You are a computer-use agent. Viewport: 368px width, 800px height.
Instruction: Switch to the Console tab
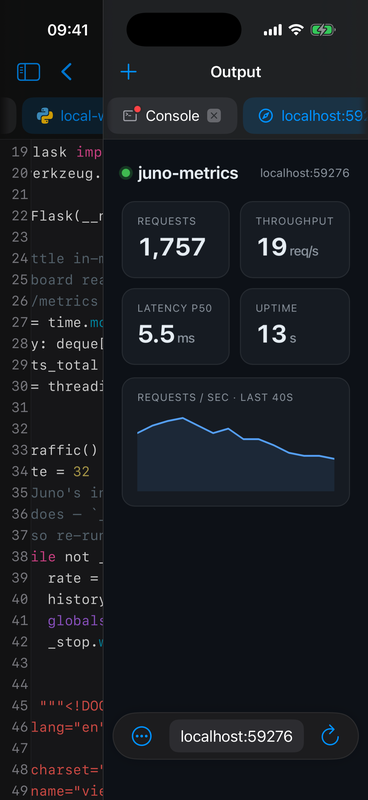tap(173, 116)
